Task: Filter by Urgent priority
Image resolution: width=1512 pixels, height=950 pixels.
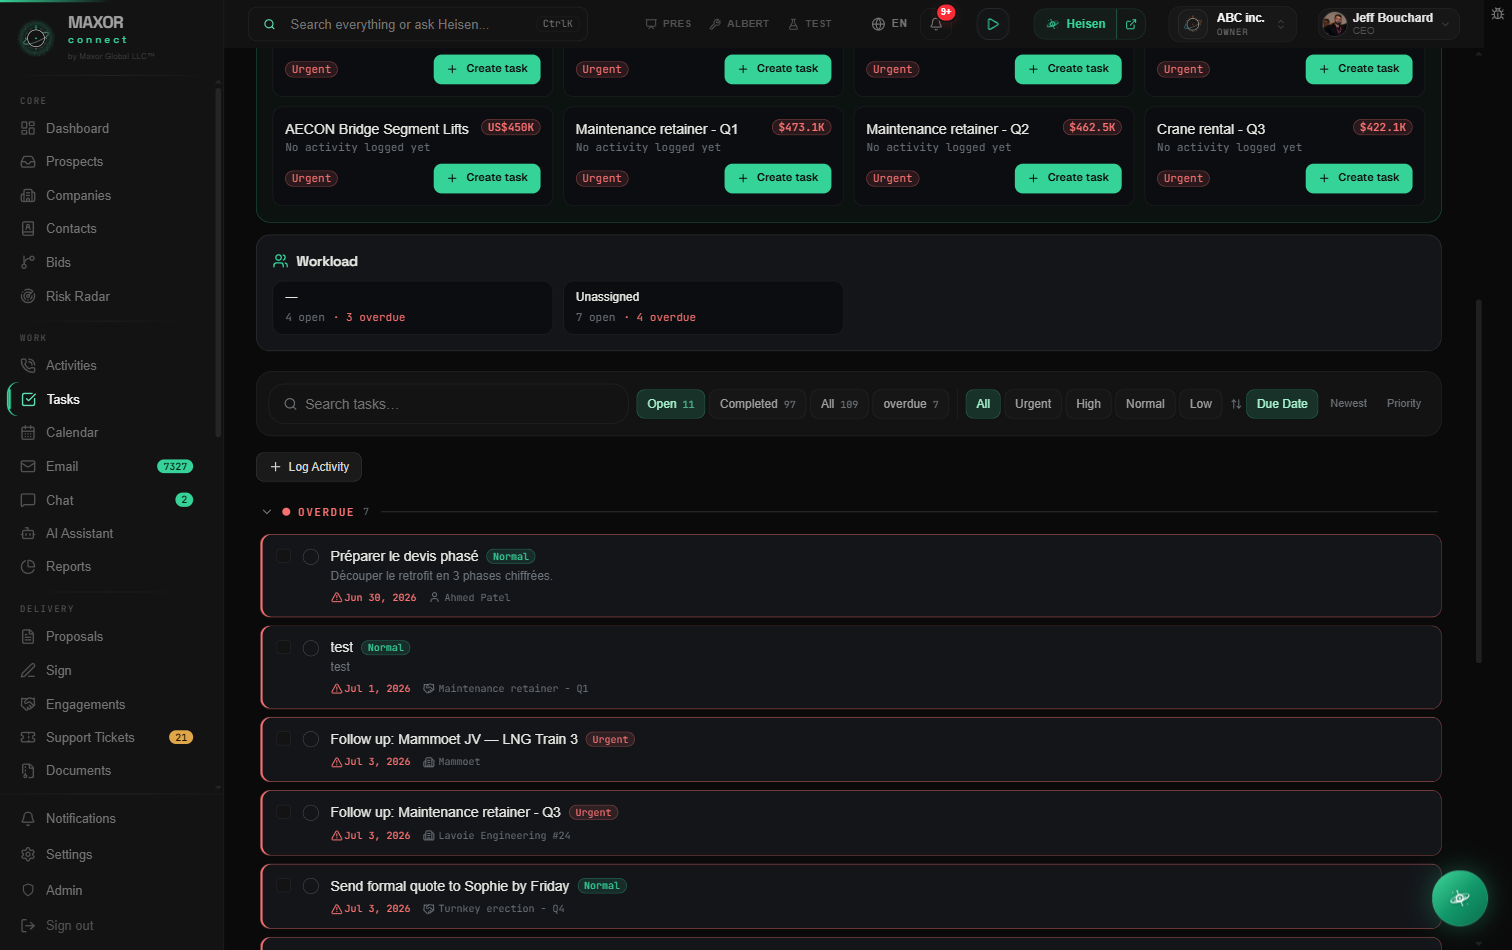Action: [1033, 404]
